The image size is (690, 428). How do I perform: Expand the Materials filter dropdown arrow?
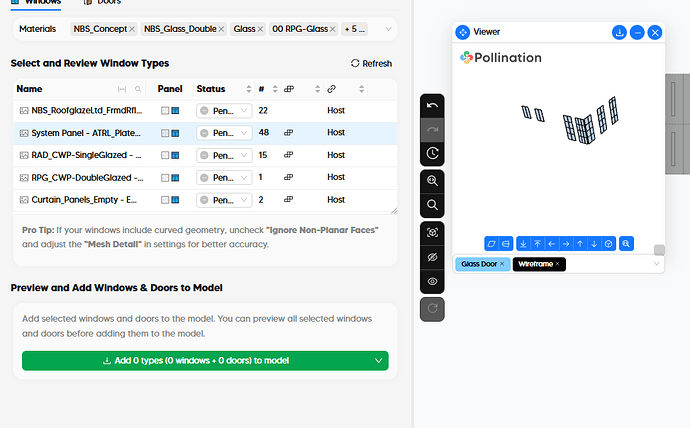[388, 29]
